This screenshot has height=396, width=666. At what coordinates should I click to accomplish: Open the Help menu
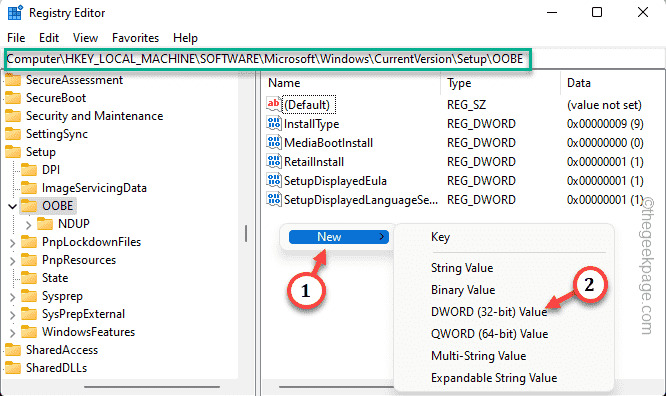[185, 38]
